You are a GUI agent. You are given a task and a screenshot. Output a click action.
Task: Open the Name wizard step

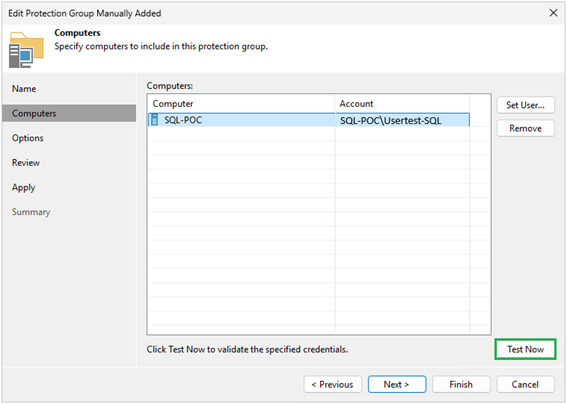24,89
